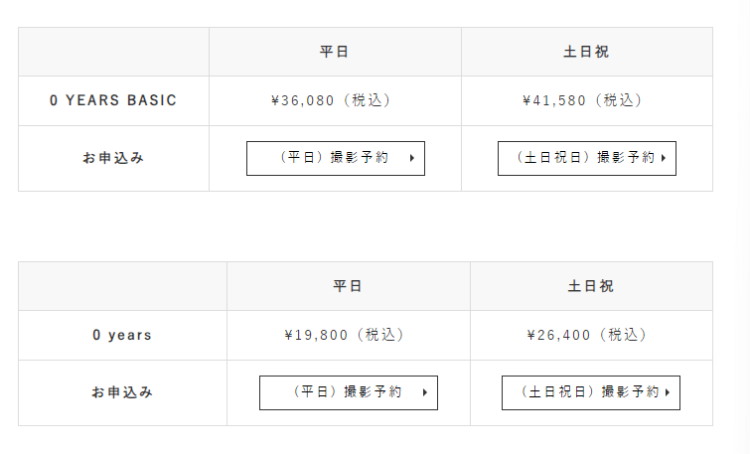Click 平日 header in the 0 YEARS BASIC table
750x454 pixels.
pos(334,52)
